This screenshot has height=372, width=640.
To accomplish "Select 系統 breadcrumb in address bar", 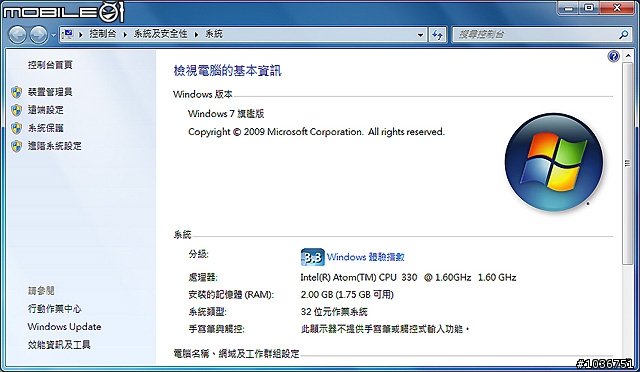I will 214,34.
